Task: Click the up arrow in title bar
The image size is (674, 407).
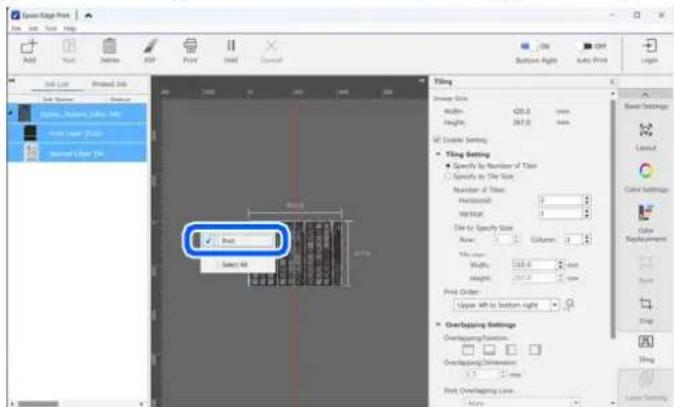Action: 88,15
